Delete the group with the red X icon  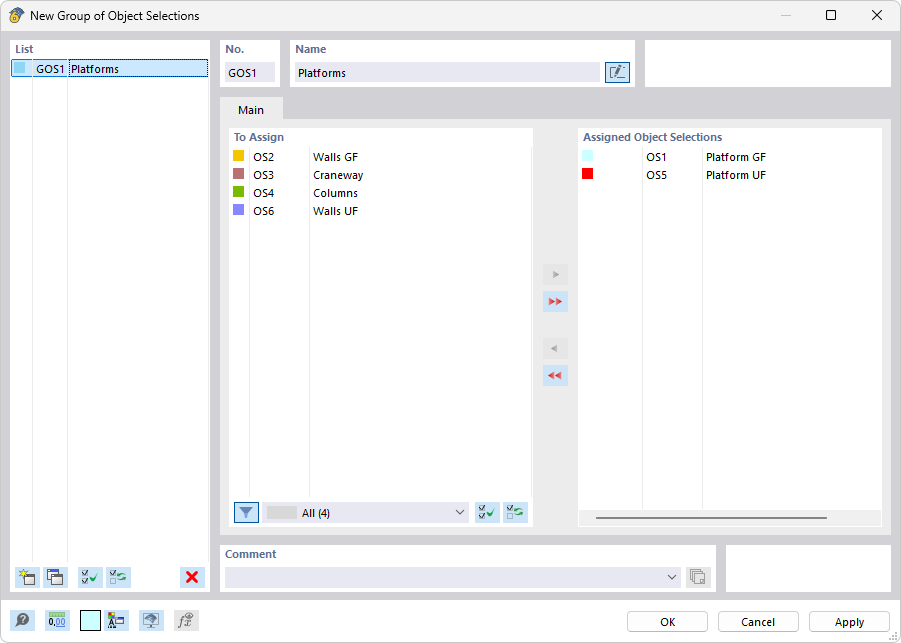(x=191, y=577)
